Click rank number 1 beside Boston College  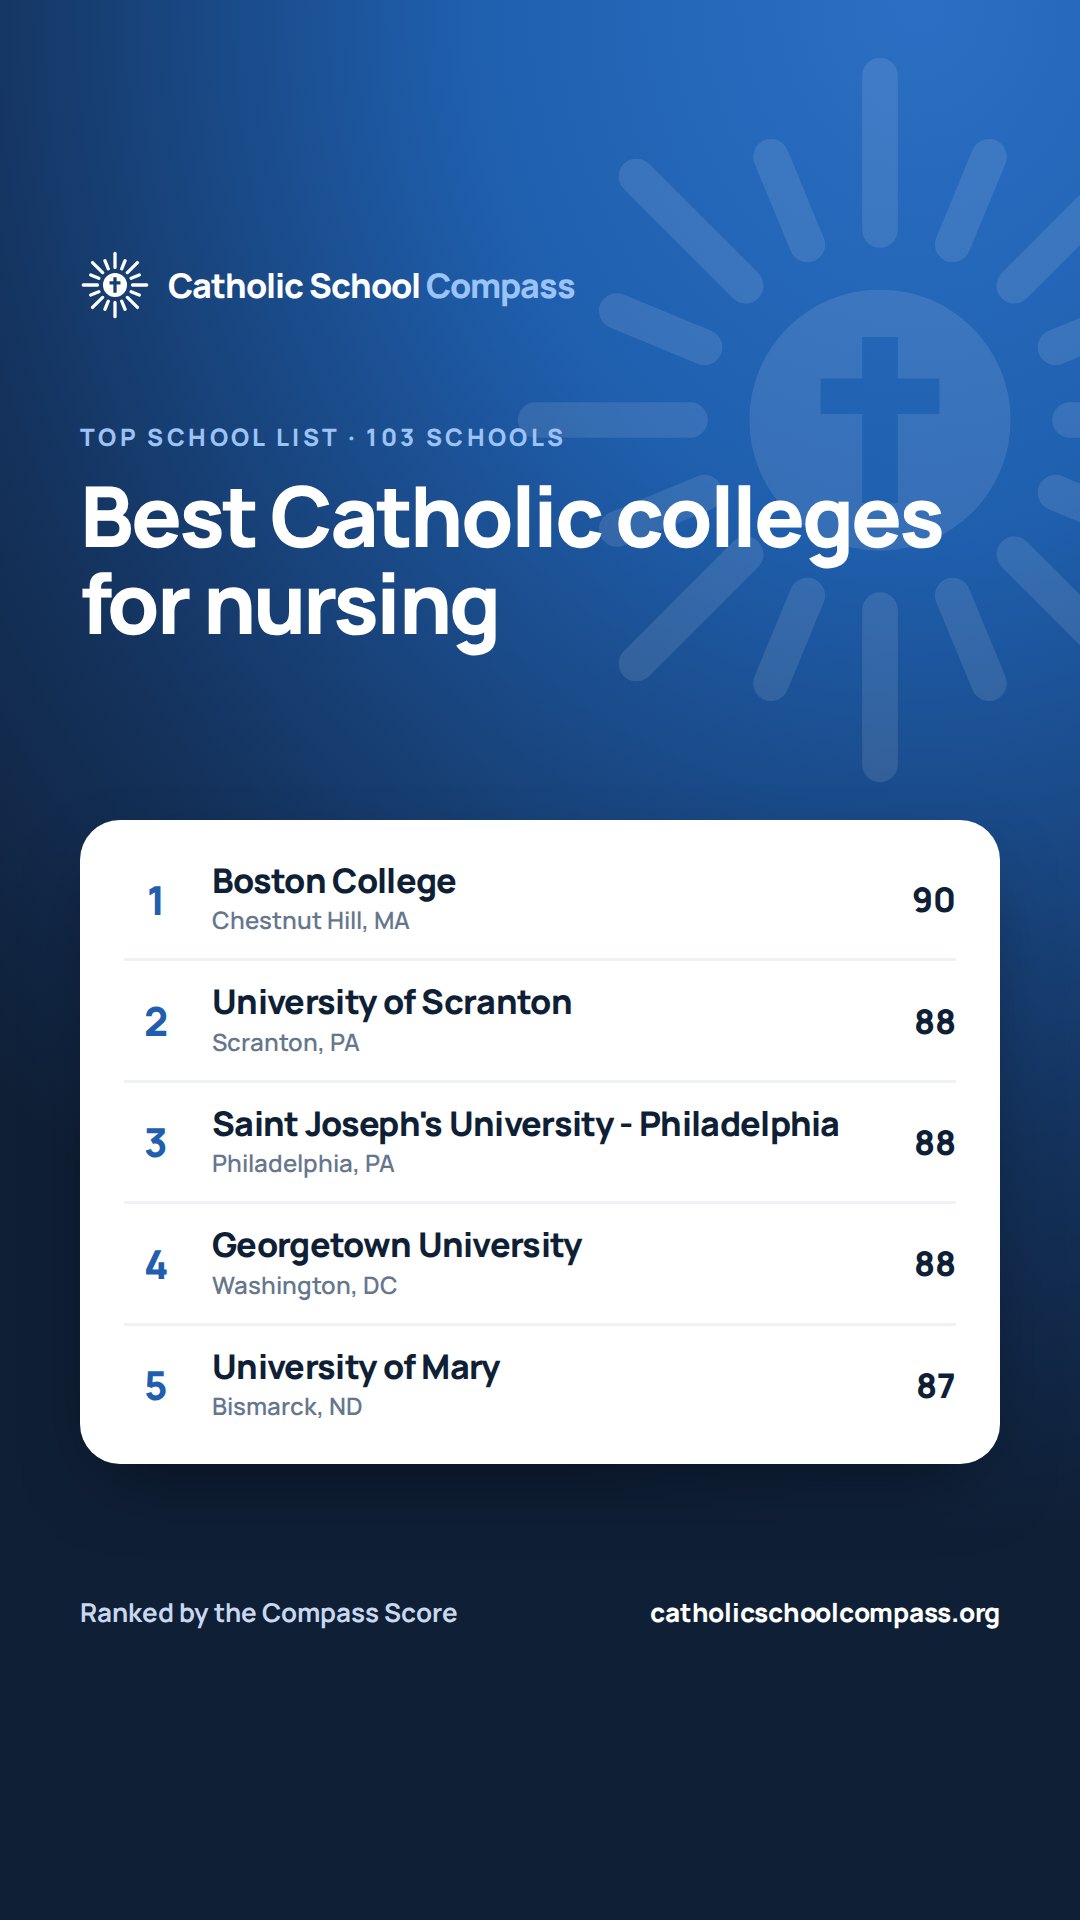(156, 901)
